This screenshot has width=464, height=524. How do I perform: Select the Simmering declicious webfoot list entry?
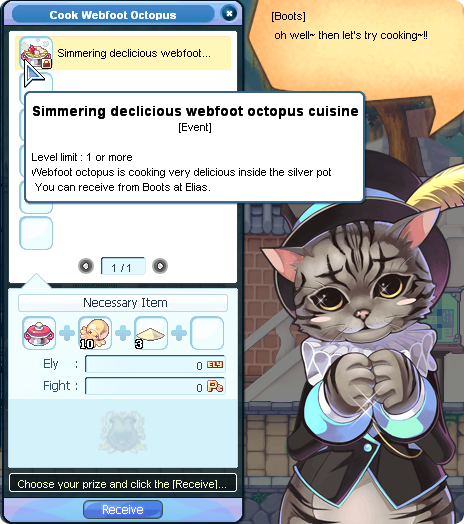123,53
